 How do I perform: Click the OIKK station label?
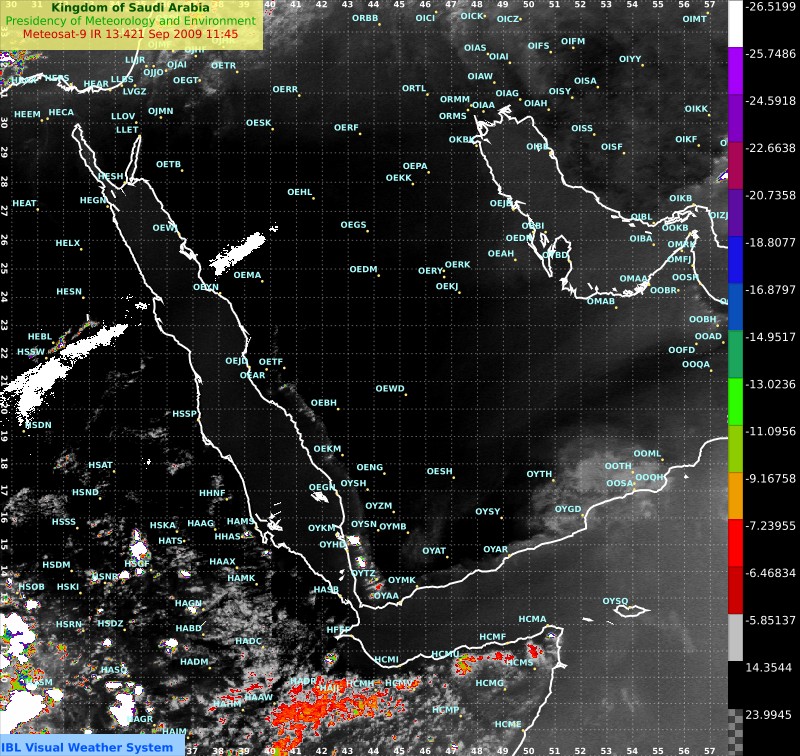point(696,109)
